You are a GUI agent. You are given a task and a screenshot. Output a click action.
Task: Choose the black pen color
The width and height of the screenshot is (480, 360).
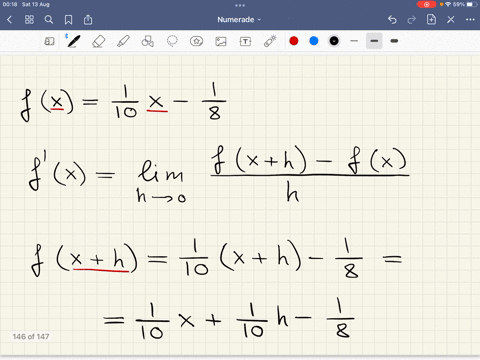[334, 41]
